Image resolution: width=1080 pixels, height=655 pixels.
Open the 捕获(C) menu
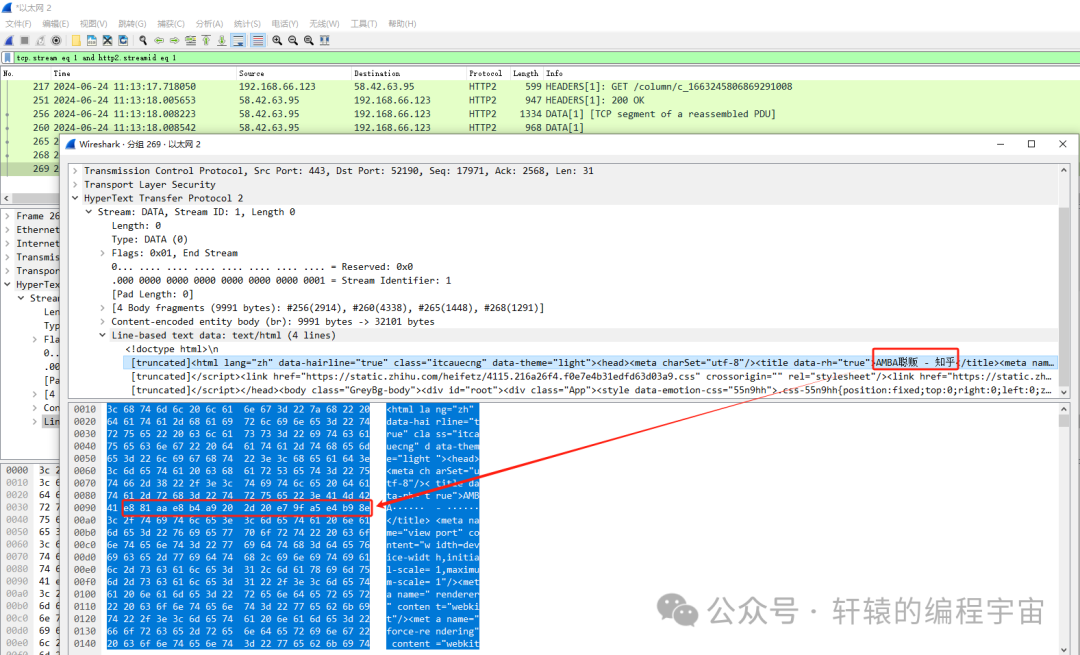171,23
